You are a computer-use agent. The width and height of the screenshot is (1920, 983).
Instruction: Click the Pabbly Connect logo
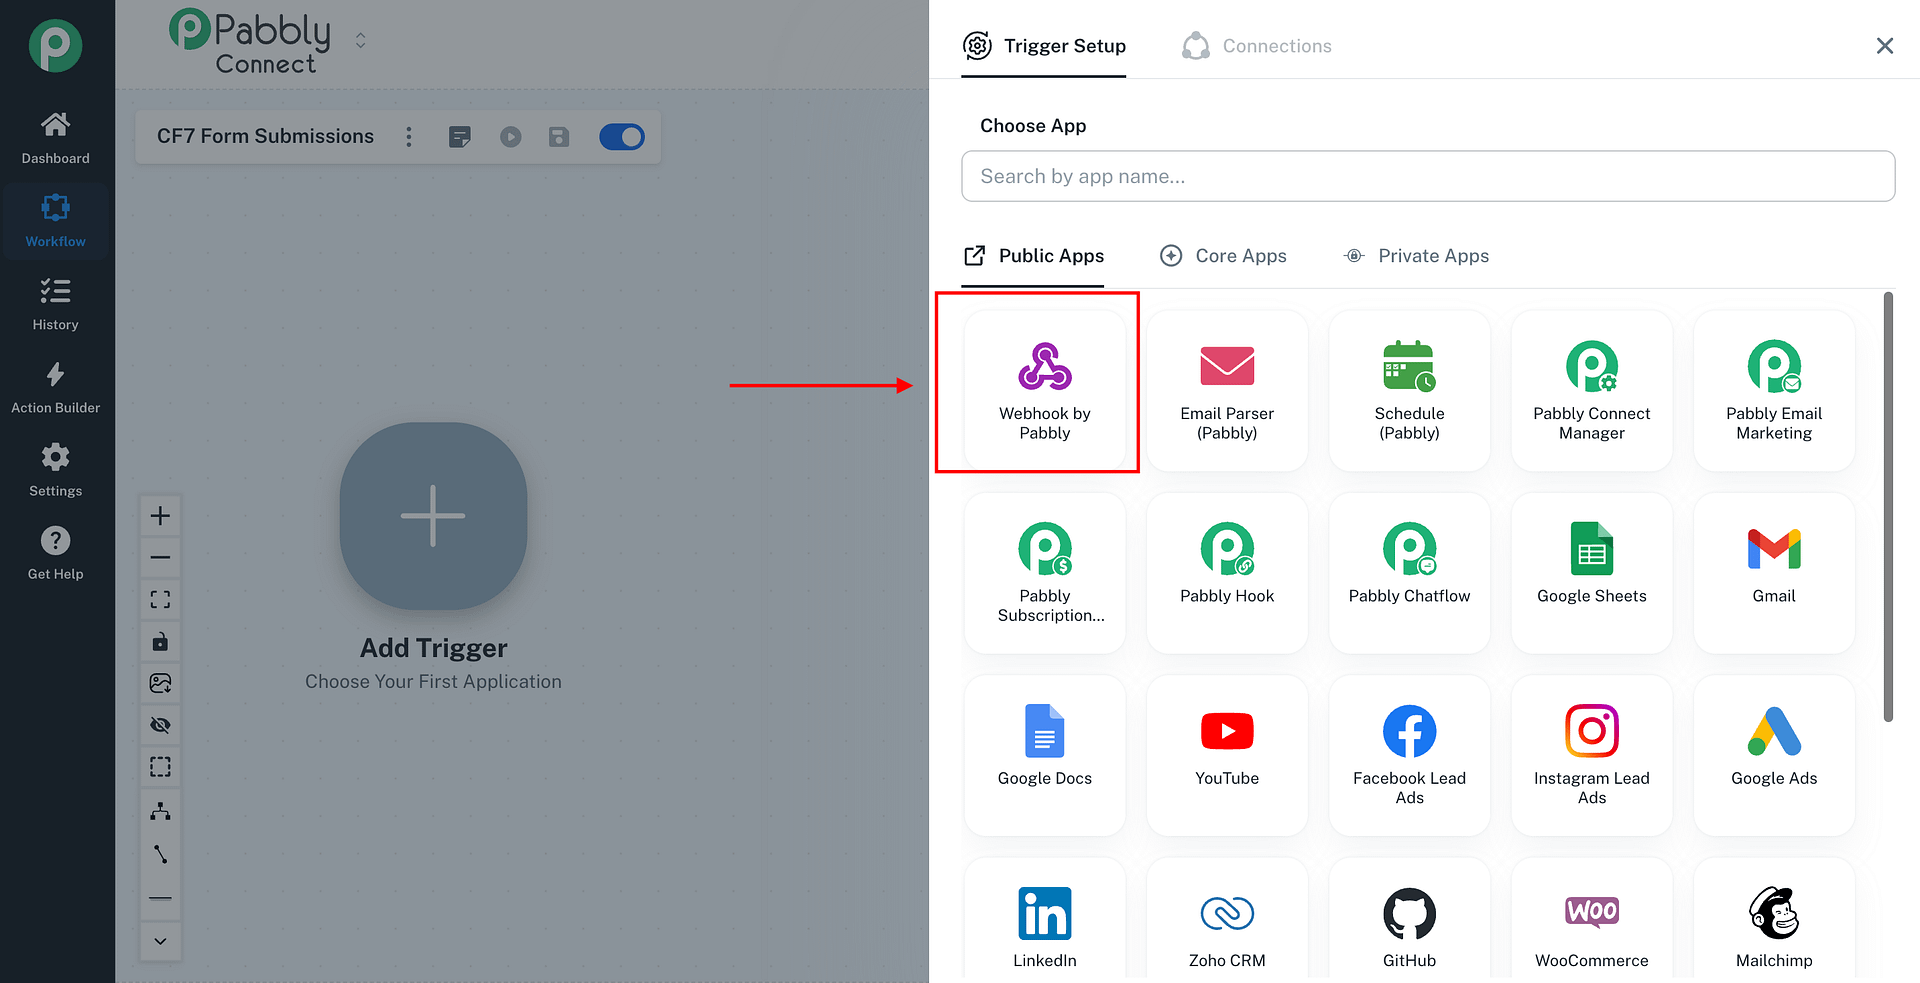[x=250, y=42]
